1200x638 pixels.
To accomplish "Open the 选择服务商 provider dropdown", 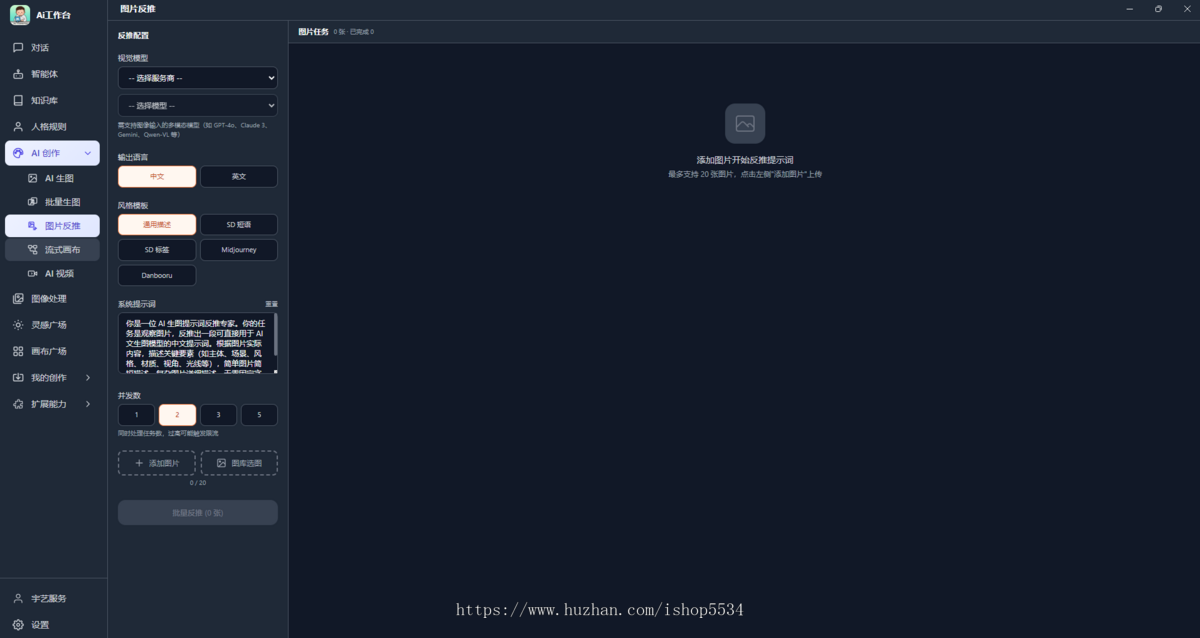I will click(198, 78).
